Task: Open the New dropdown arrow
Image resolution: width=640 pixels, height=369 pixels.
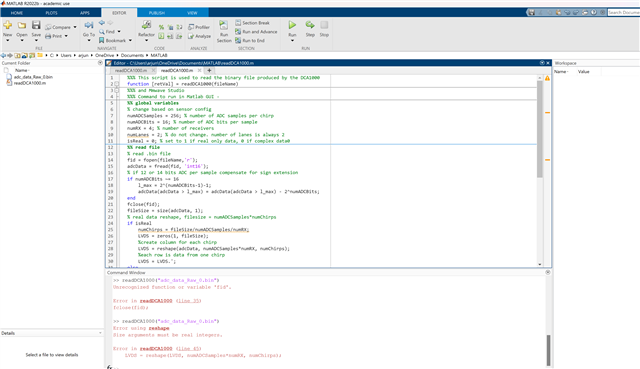Action: tap(7, 40)
